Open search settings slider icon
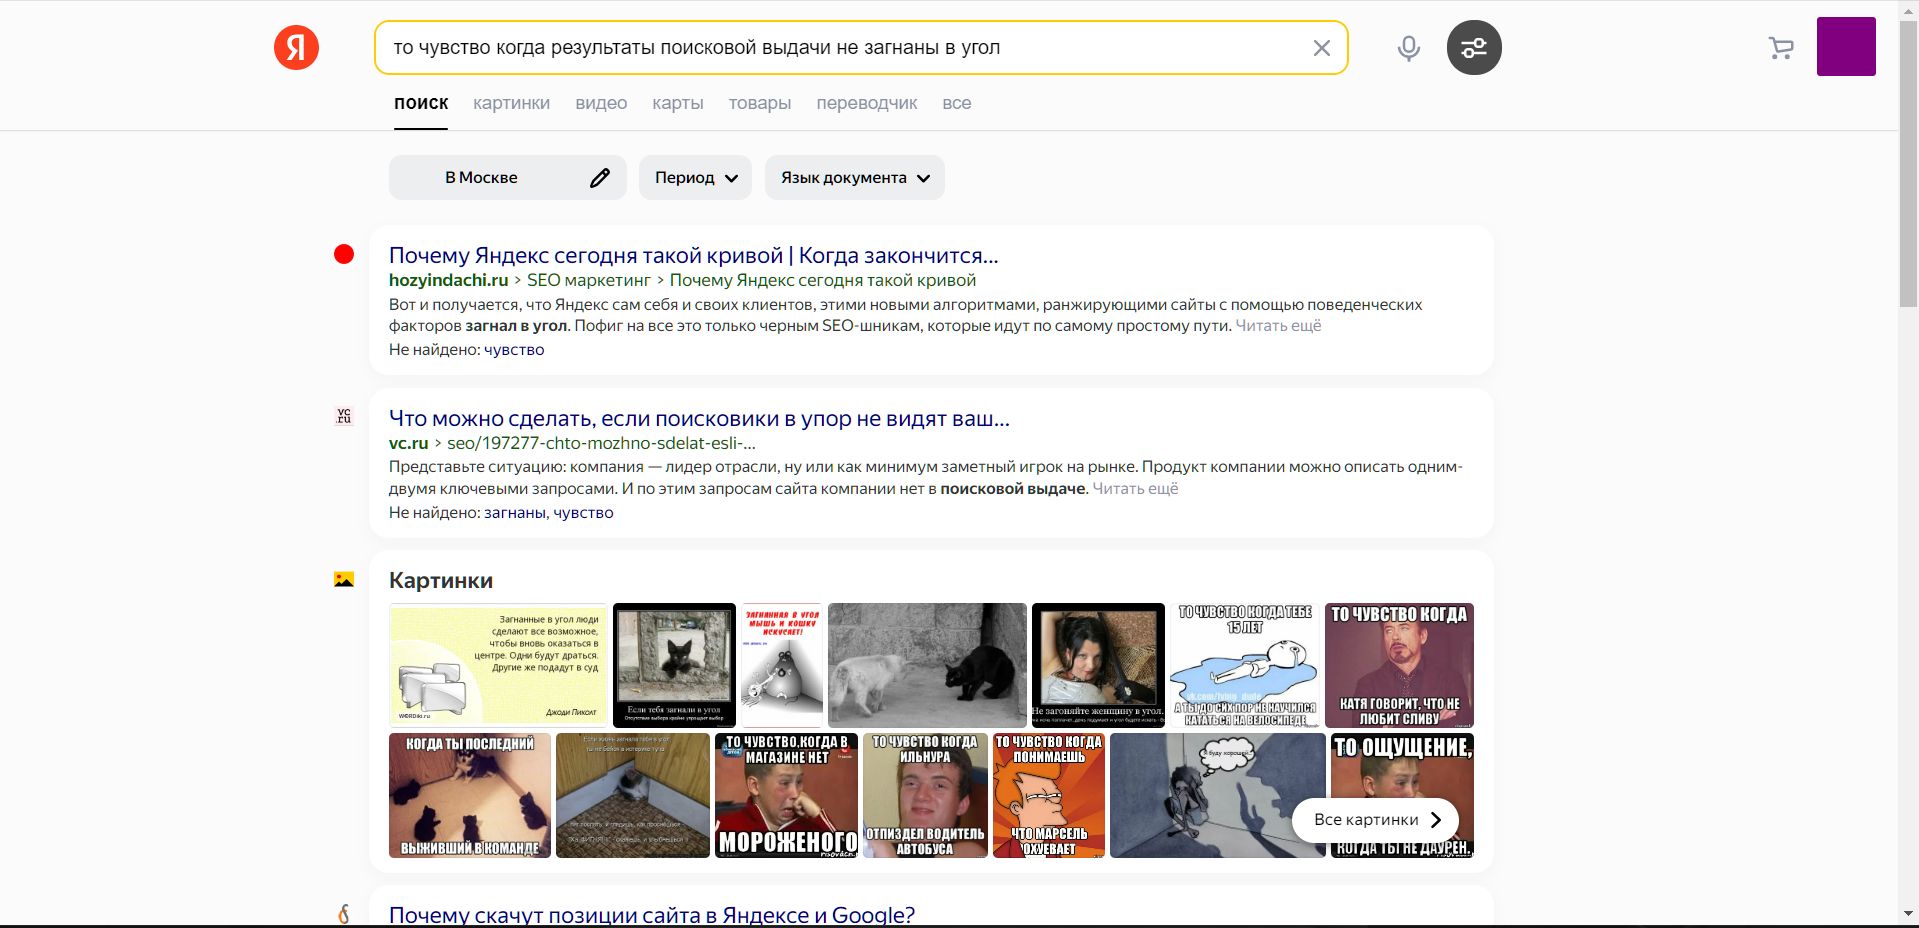Viewport: 1919px width, 928px height. 1474,47
